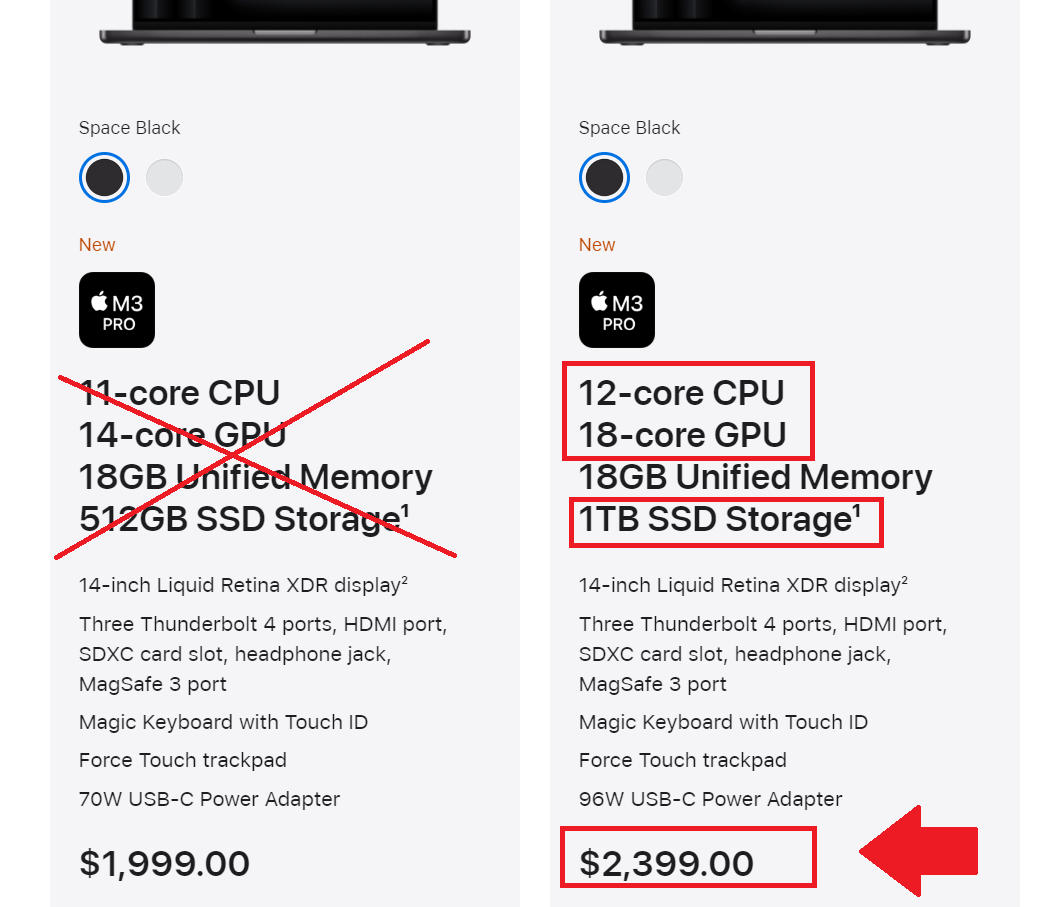Select Space Black swatch on the 12-core model

[x=604, y=178]
